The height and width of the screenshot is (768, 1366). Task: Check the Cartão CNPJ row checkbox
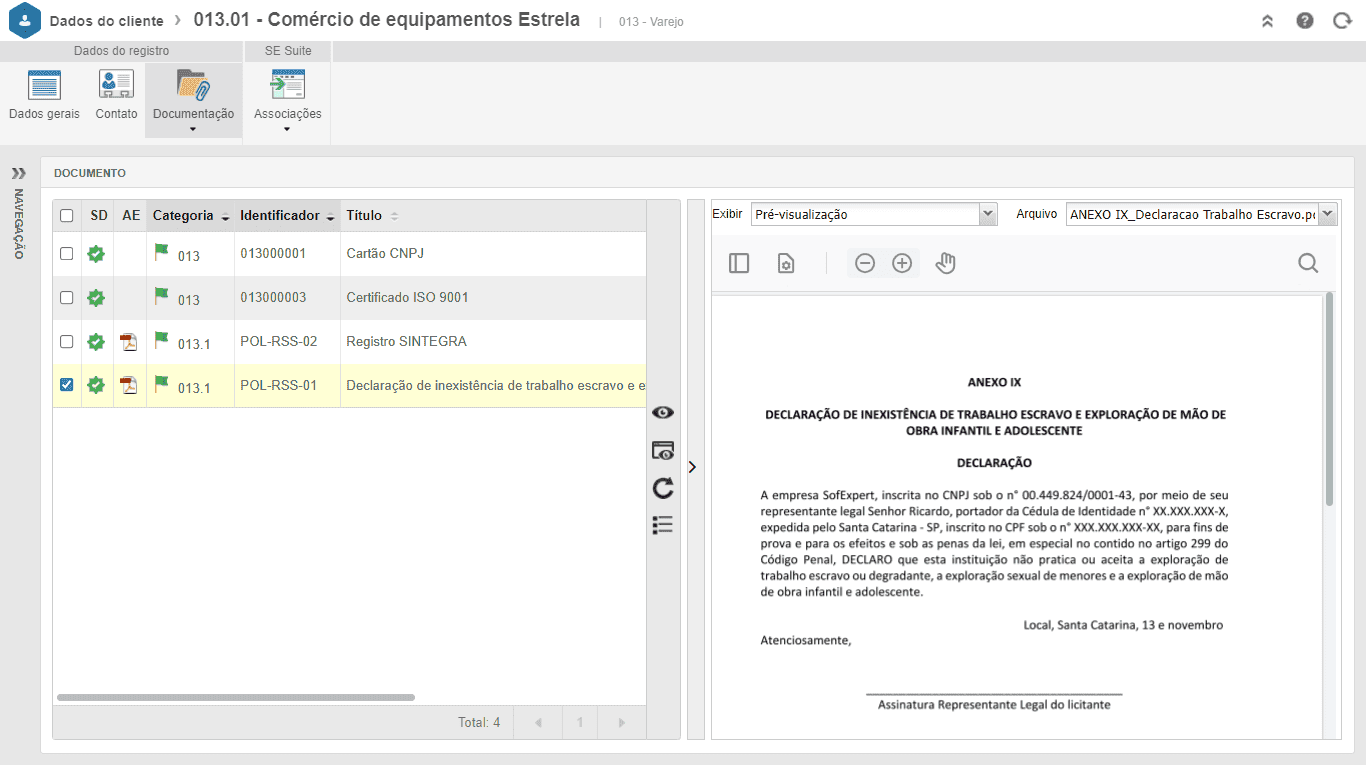(x=67, y=254)
